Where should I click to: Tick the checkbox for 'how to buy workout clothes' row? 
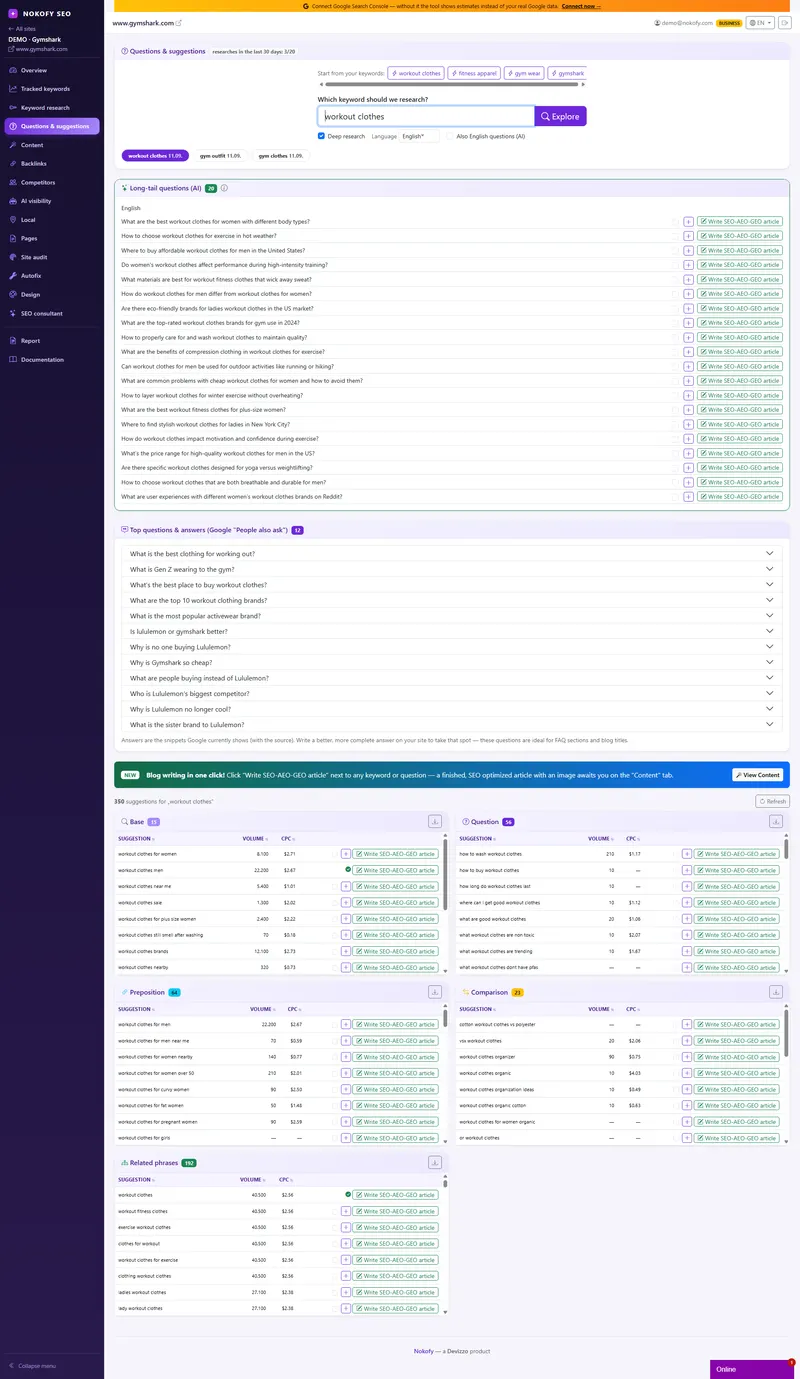pyautogui.click(x=676, y=870)
